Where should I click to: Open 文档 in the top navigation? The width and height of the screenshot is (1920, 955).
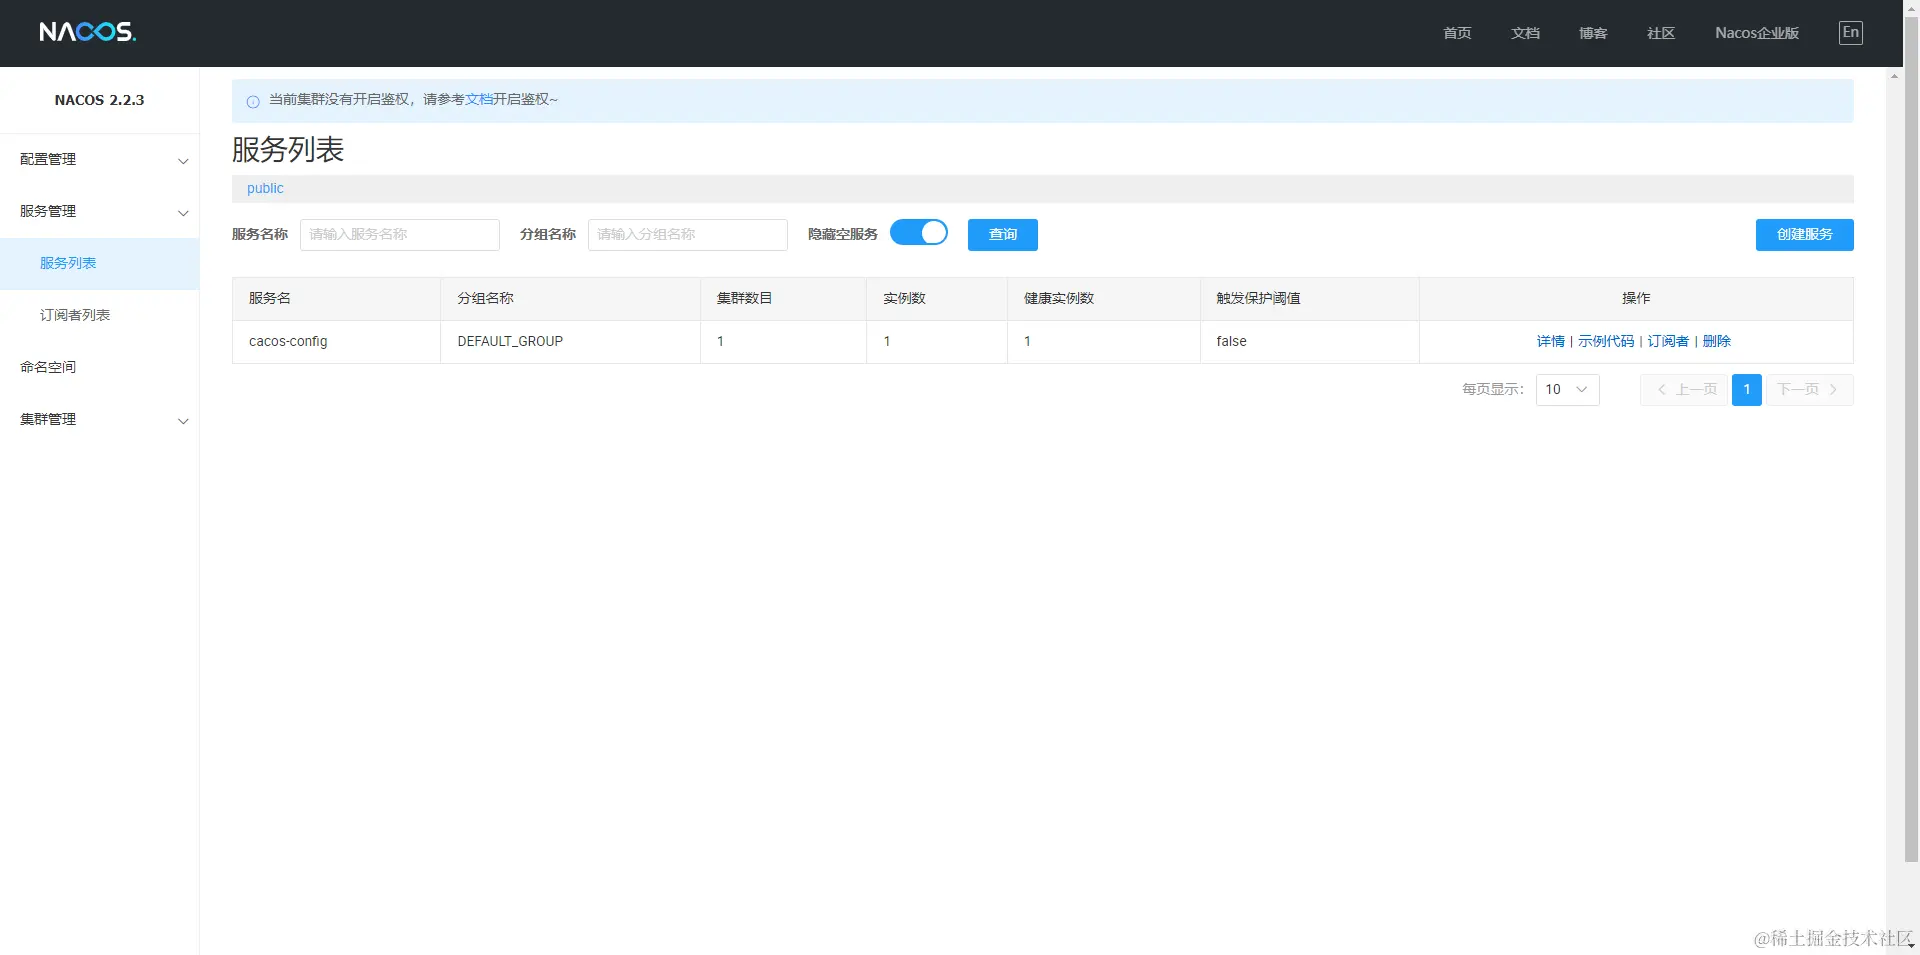[x=1525, y=33]
